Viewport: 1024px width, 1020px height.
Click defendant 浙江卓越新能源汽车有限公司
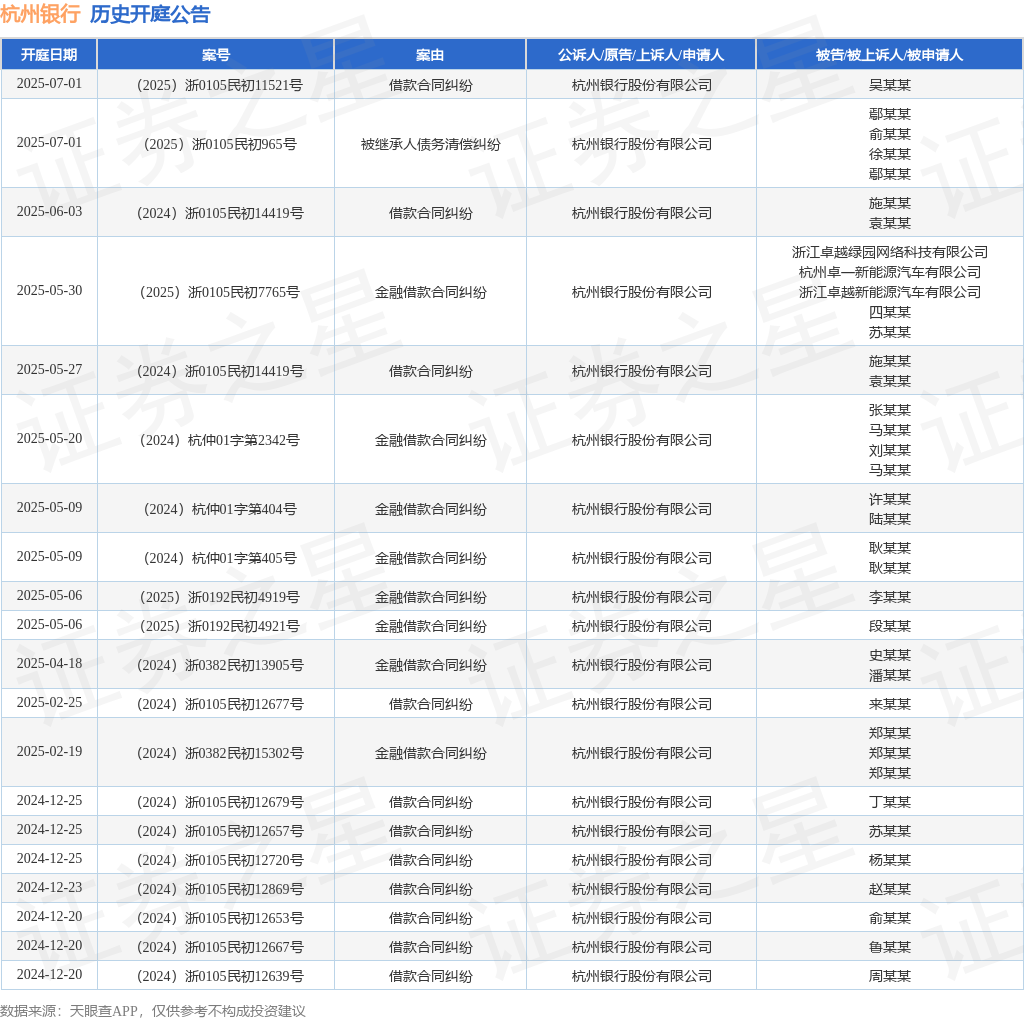click(889, 292)
